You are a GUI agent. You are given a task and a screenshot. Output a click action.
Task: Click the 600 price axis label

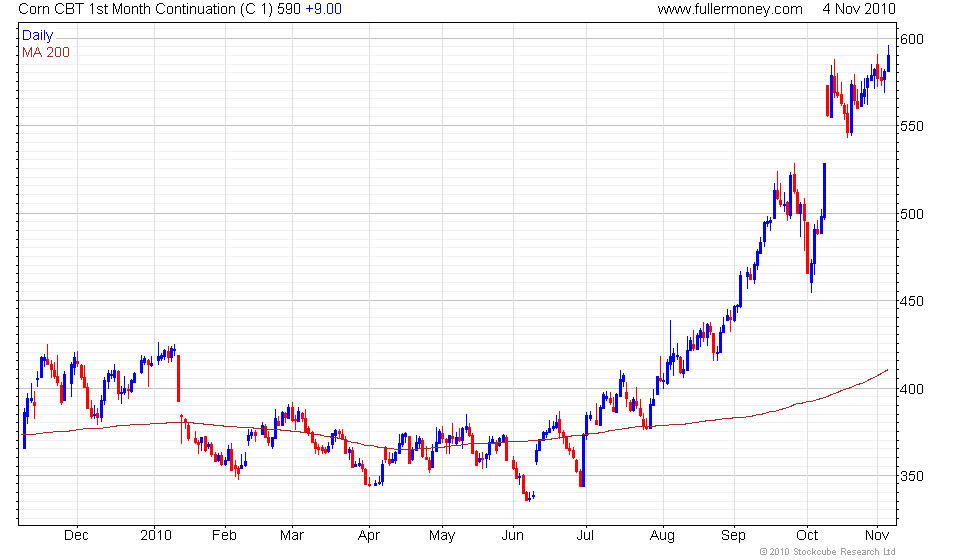point(911,39)
